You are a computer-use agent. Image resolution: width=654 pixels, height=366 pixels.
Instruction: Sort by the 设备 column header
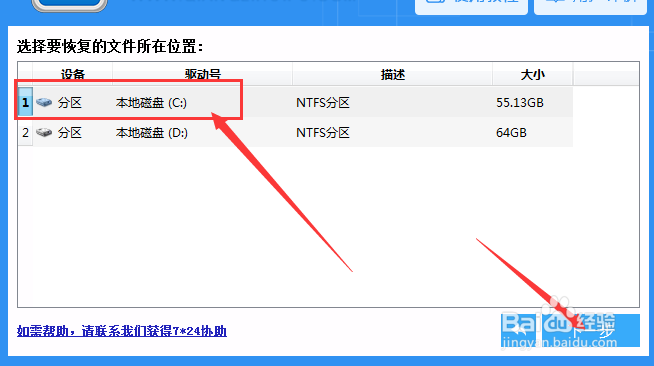pyautogui.click(x=73, y=75)
